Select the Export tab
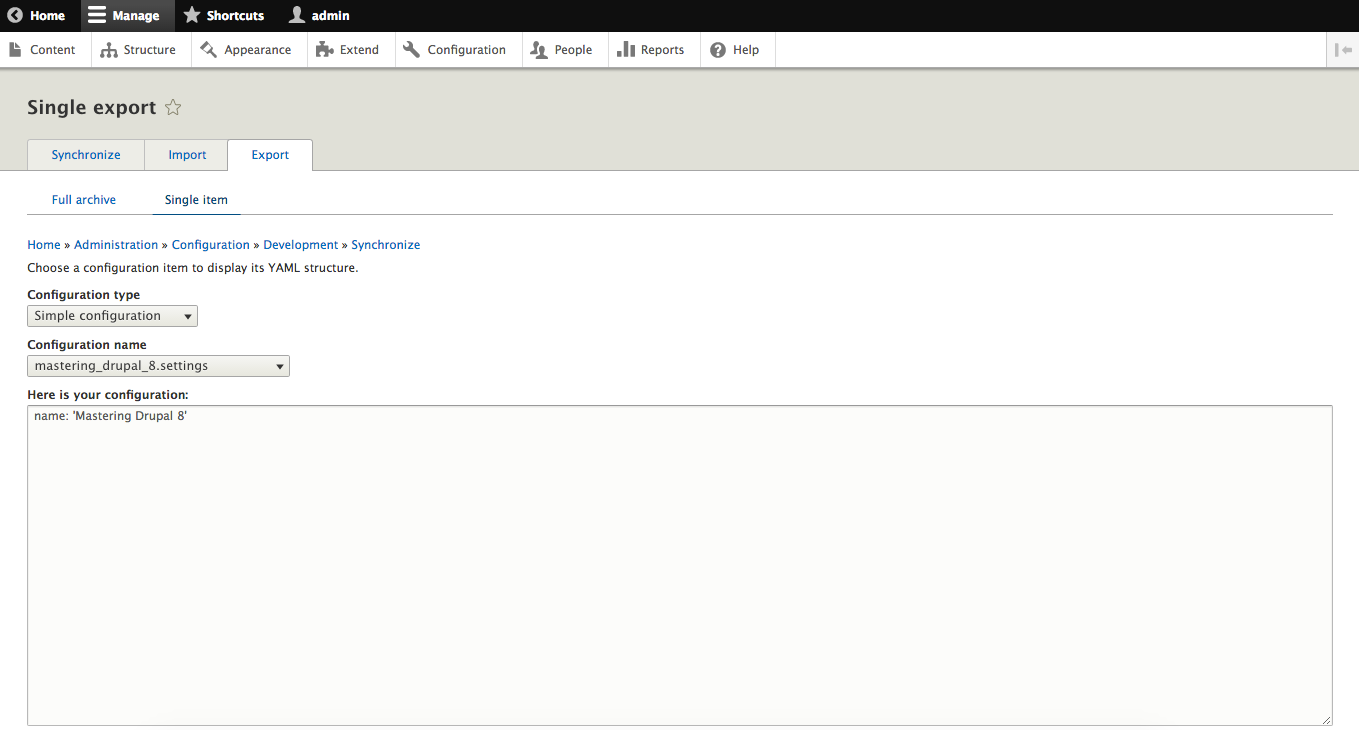 pyautogui.click(x=270, y=155)
